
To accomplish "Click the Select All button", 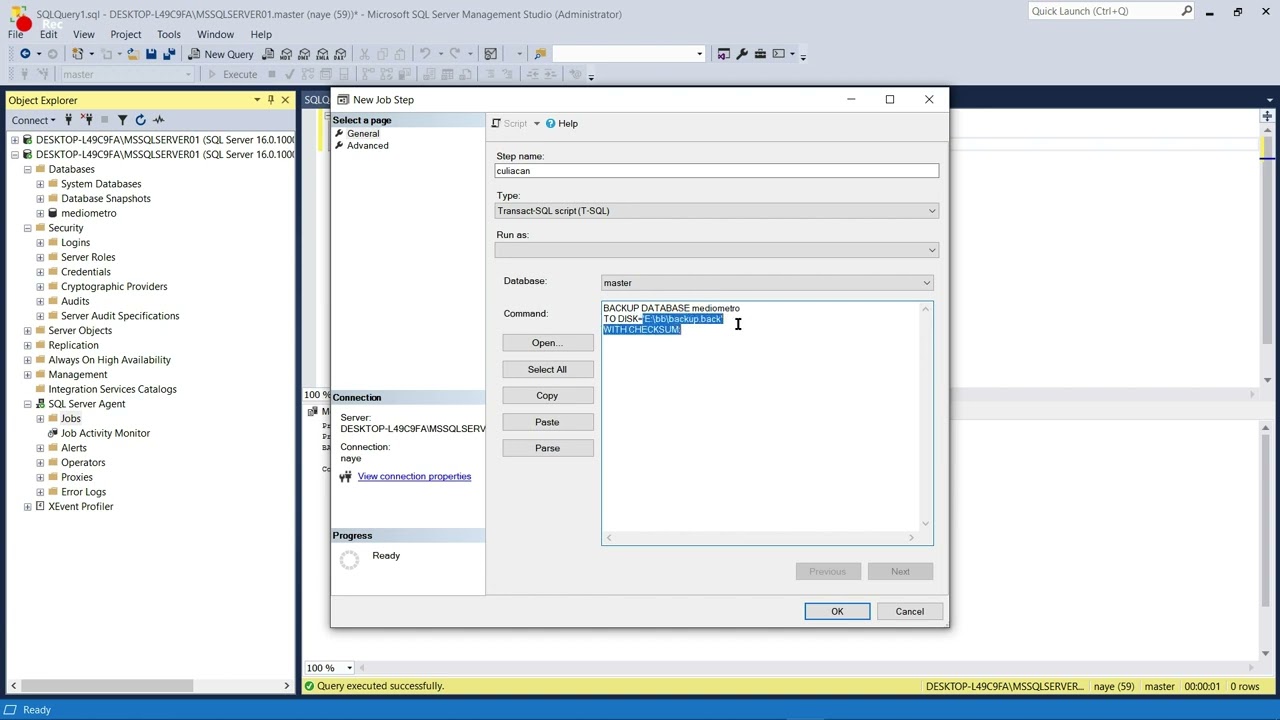I will pos(547,369).
